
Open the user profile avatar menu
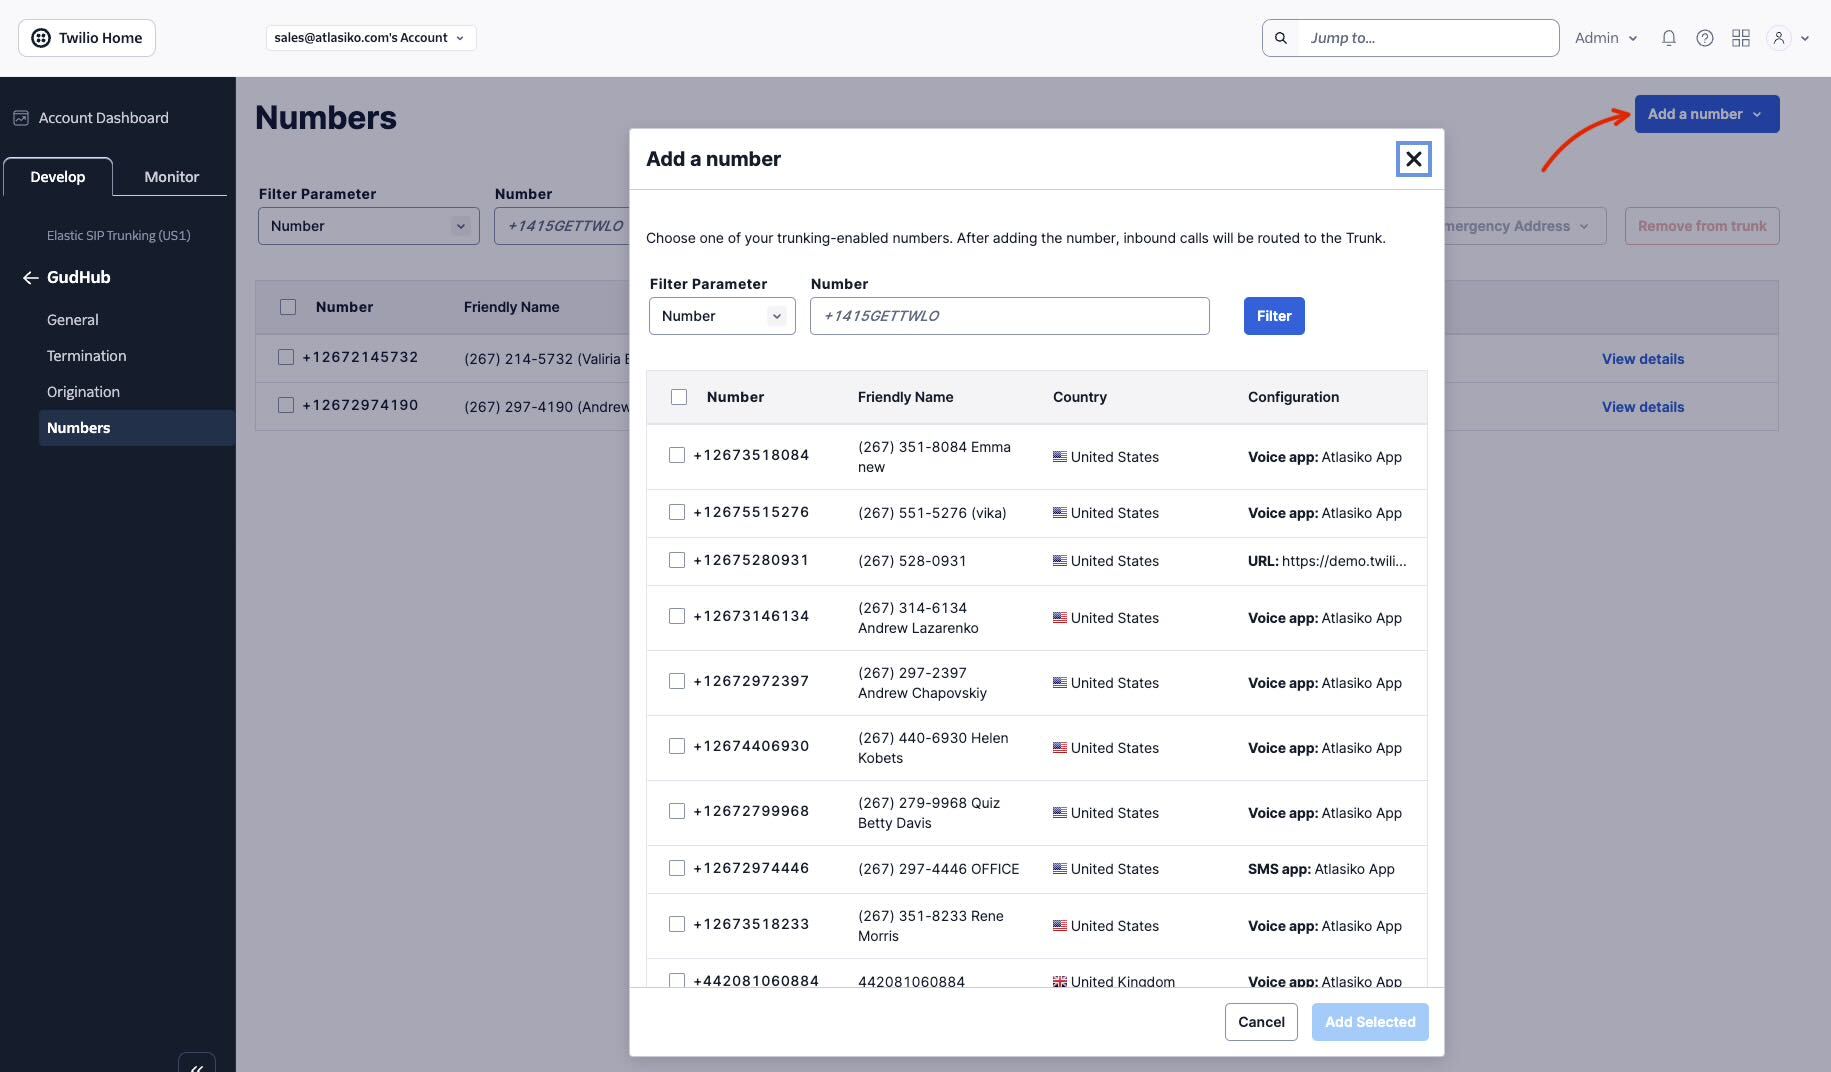1779,38
